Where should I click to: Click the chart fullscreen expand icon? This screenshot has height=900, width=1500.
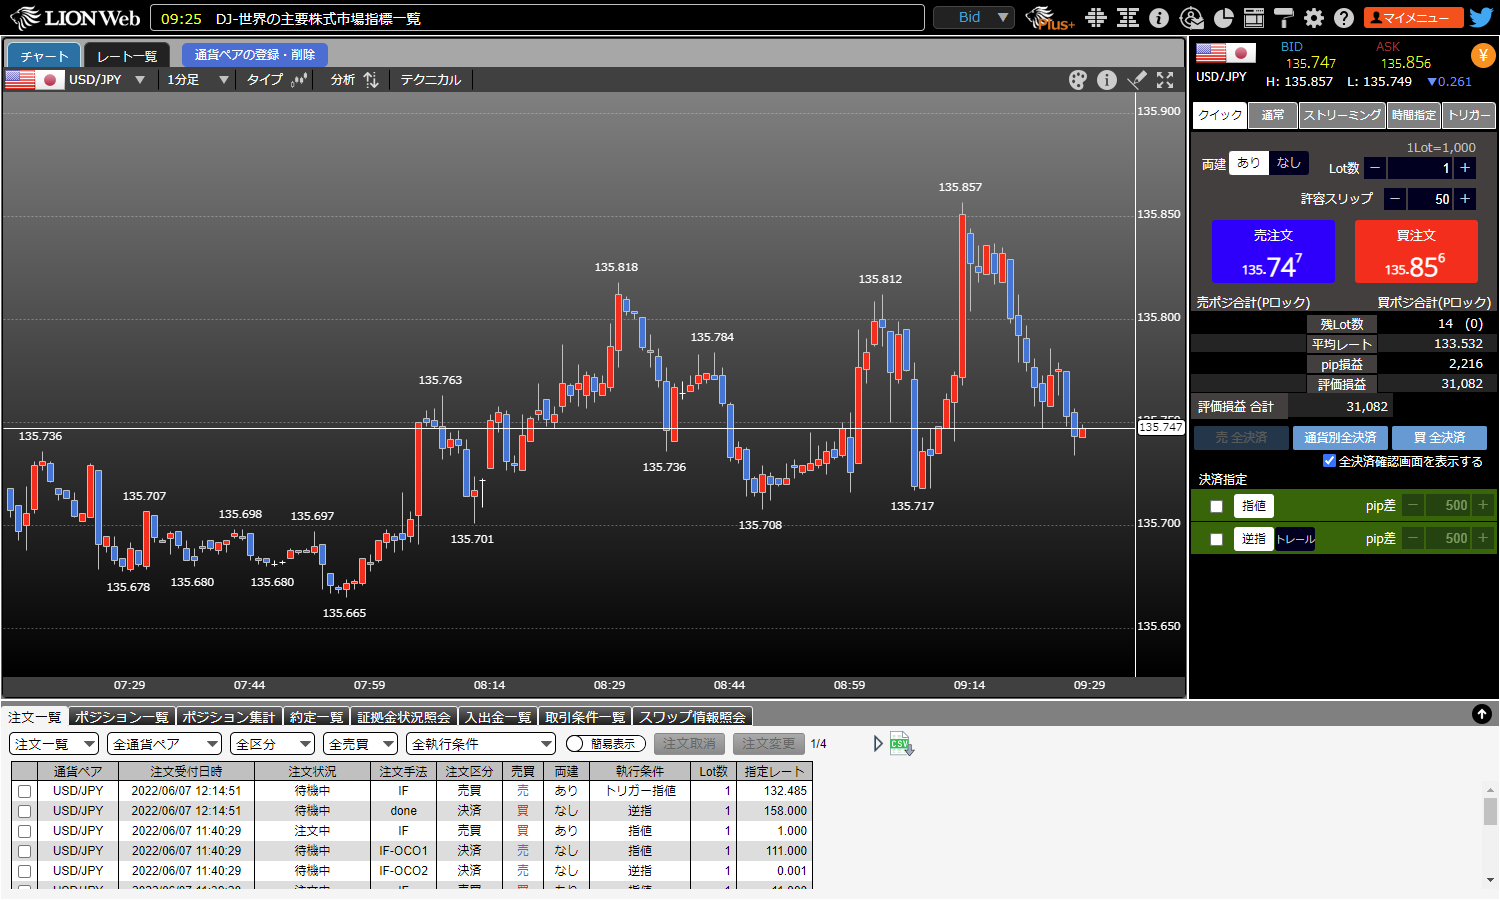click(x=1165, y=80)
